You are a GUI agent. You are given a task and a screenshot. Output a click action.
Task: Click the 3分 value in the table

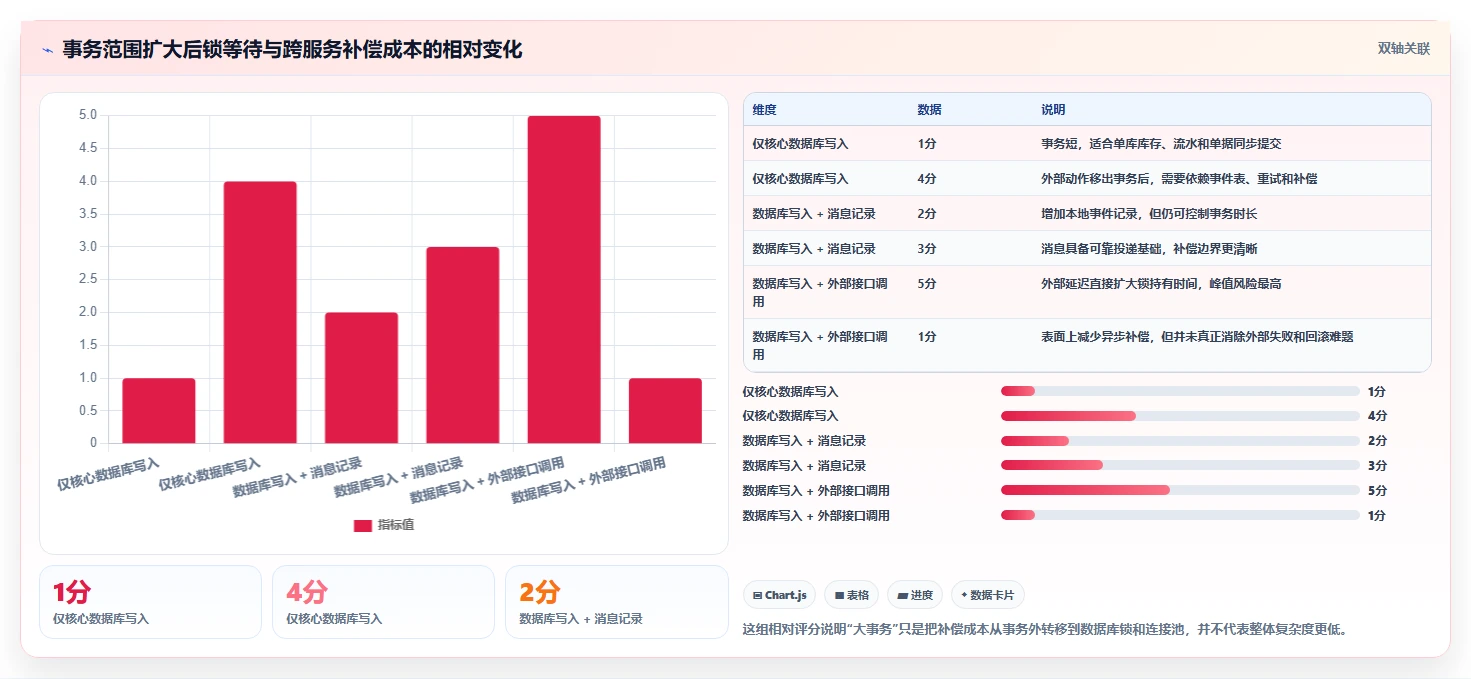(x=927, y=249)
